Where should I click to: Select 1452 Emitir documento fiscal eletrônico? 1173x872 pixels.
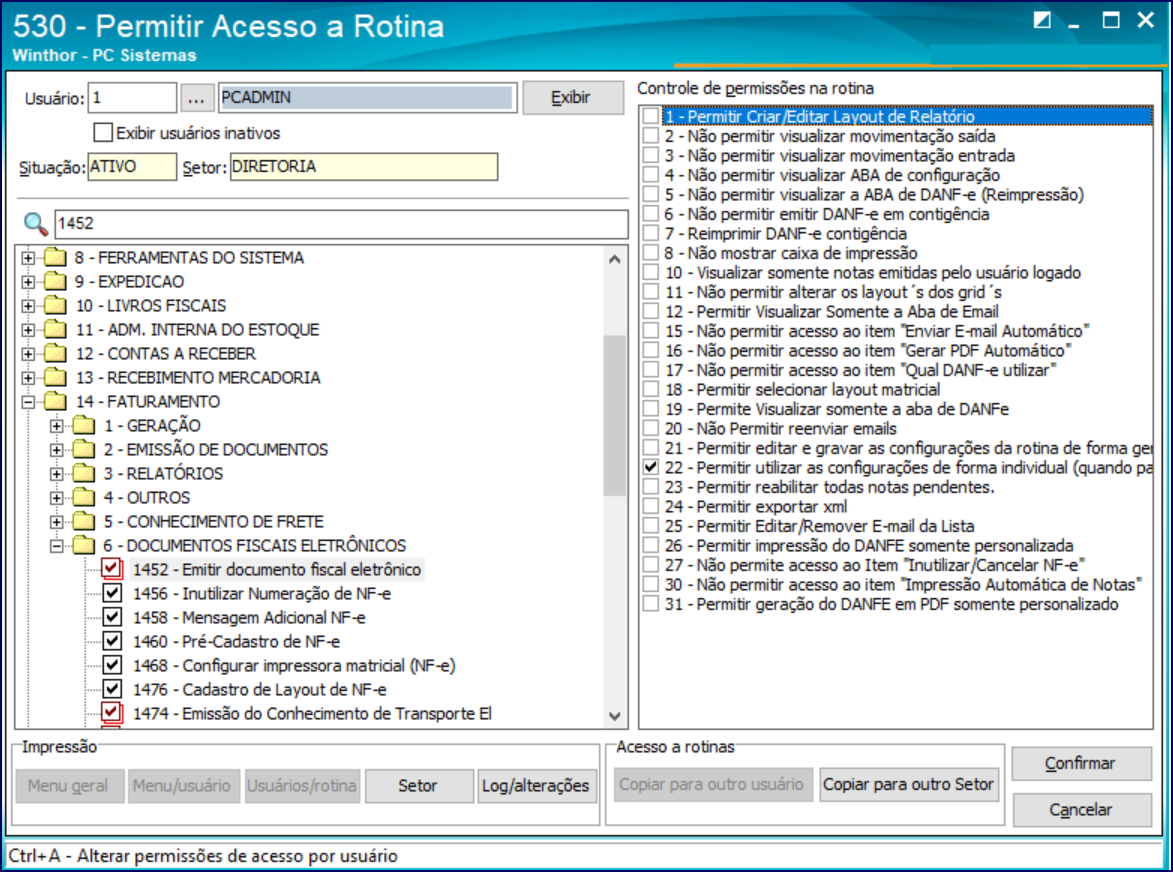point(277,569)
